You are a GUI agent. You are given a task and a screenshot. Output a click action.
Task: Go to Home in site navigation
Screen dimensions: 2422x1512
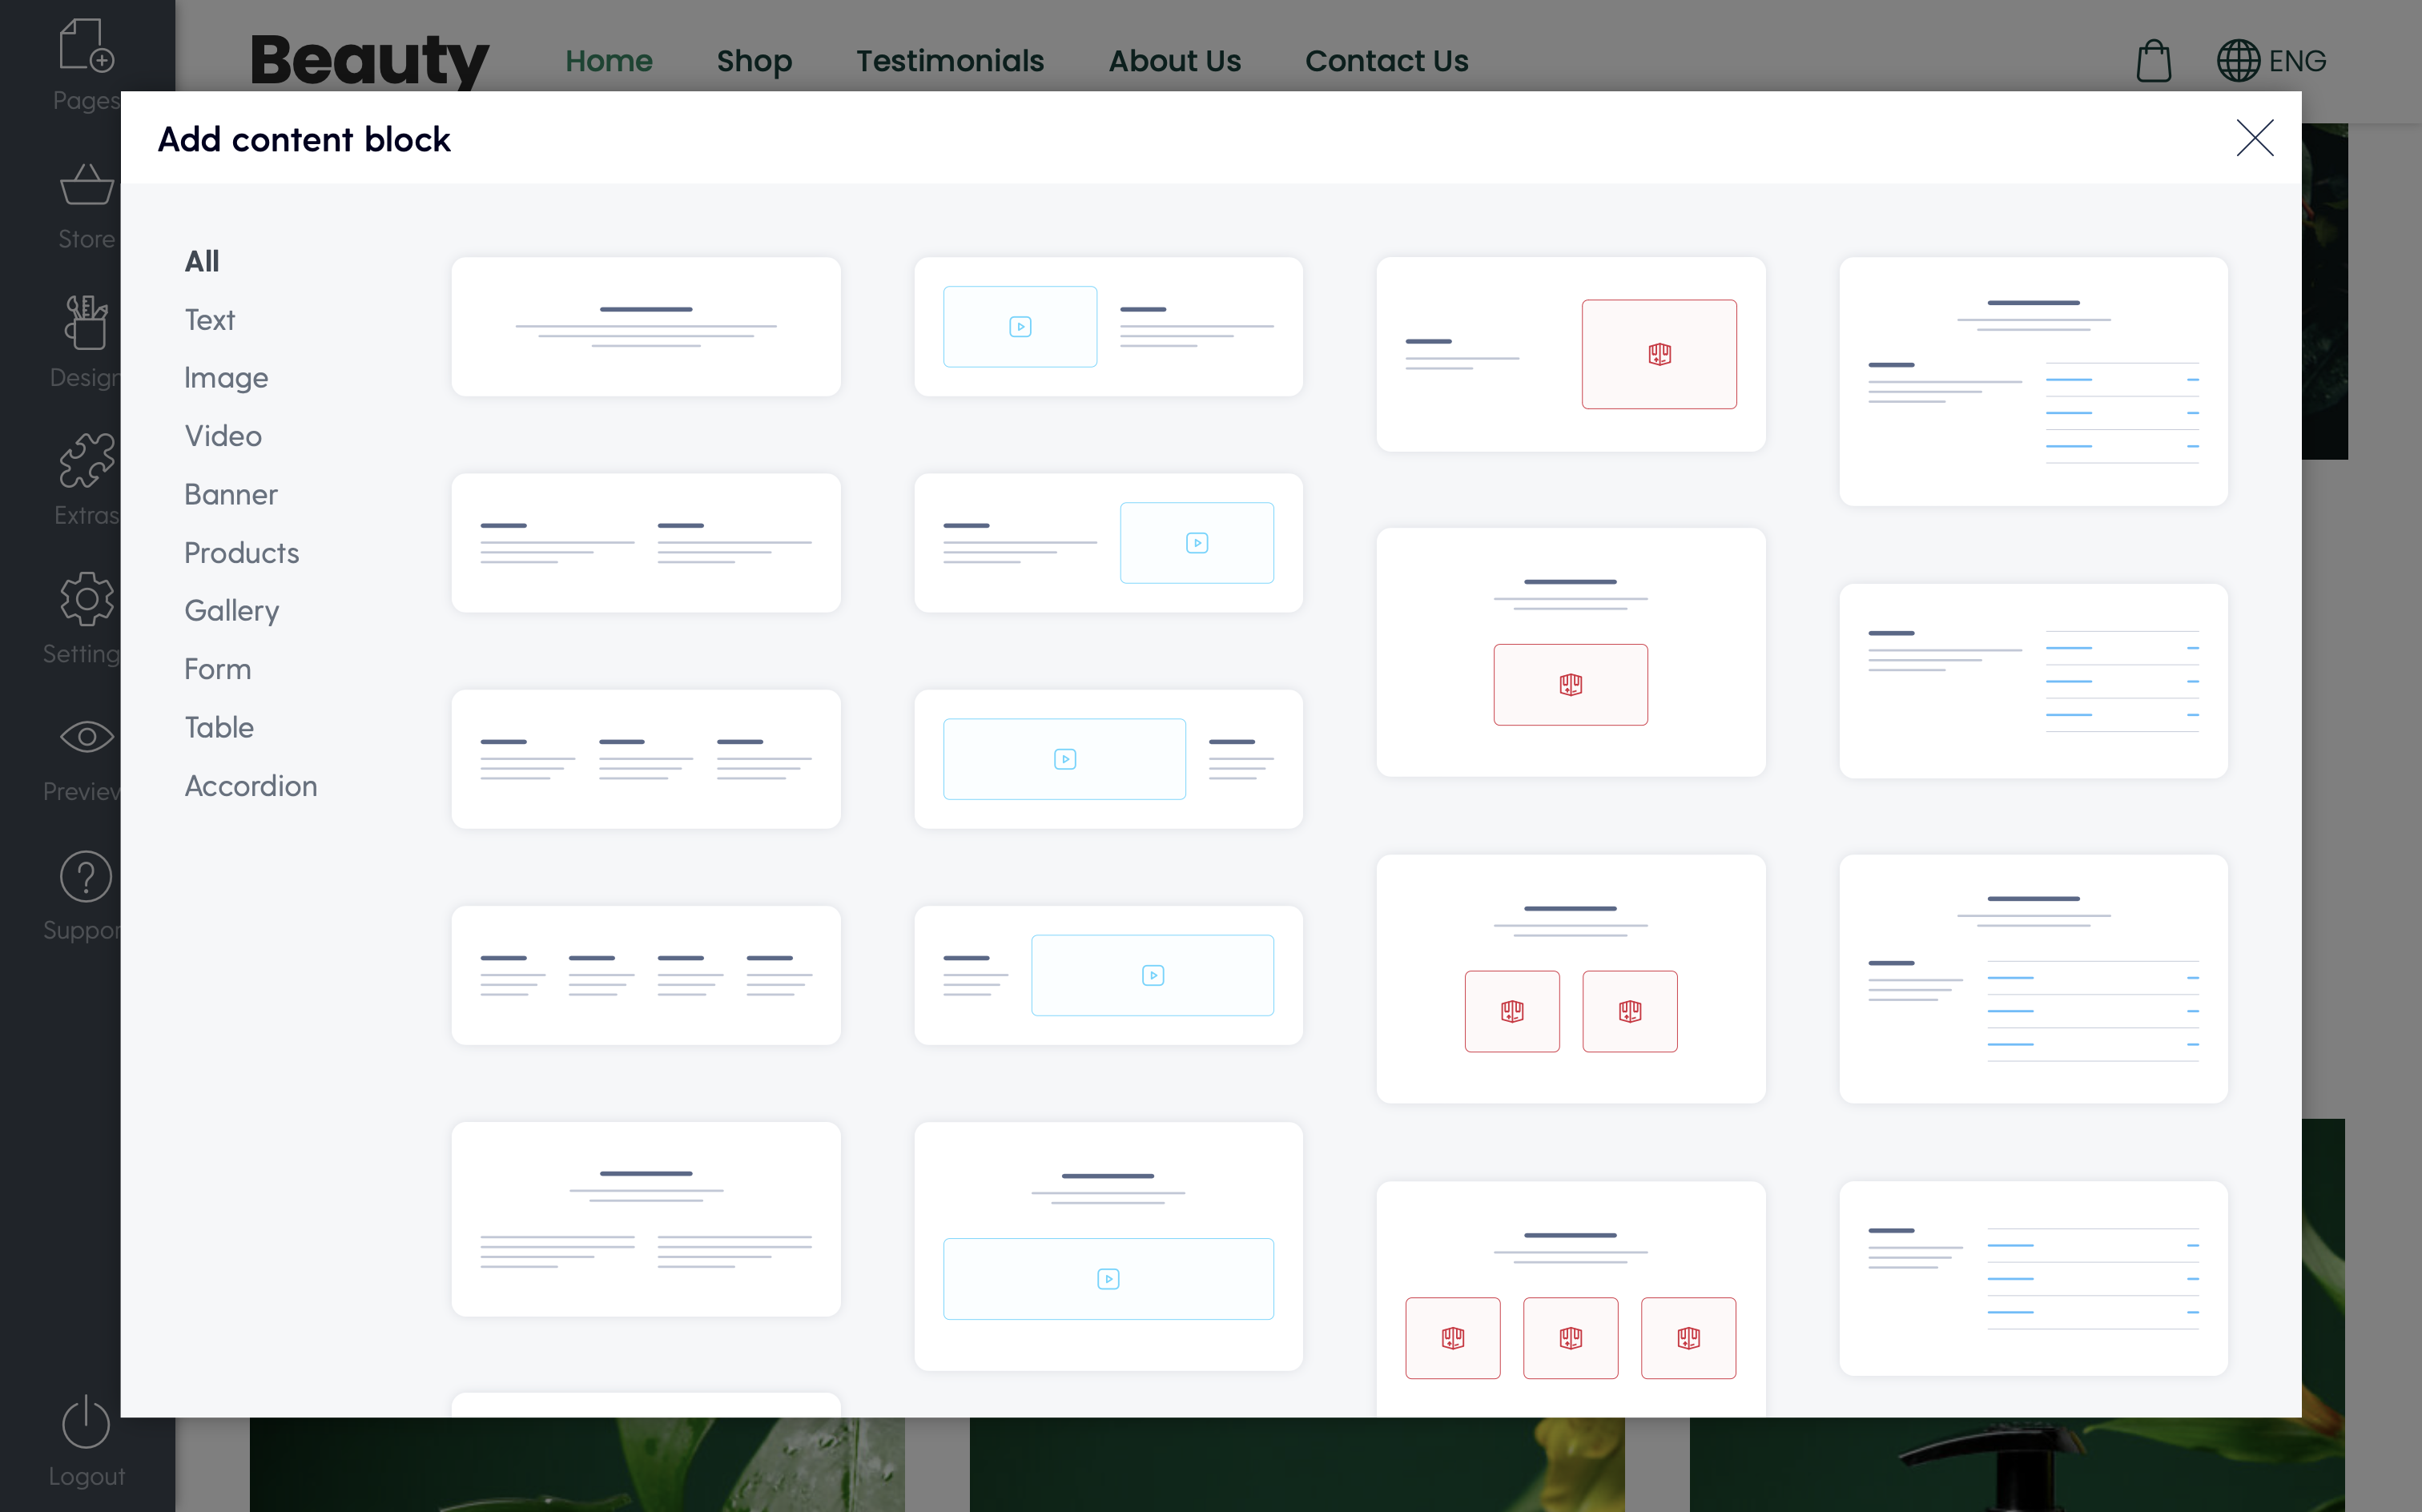point(609,61)
